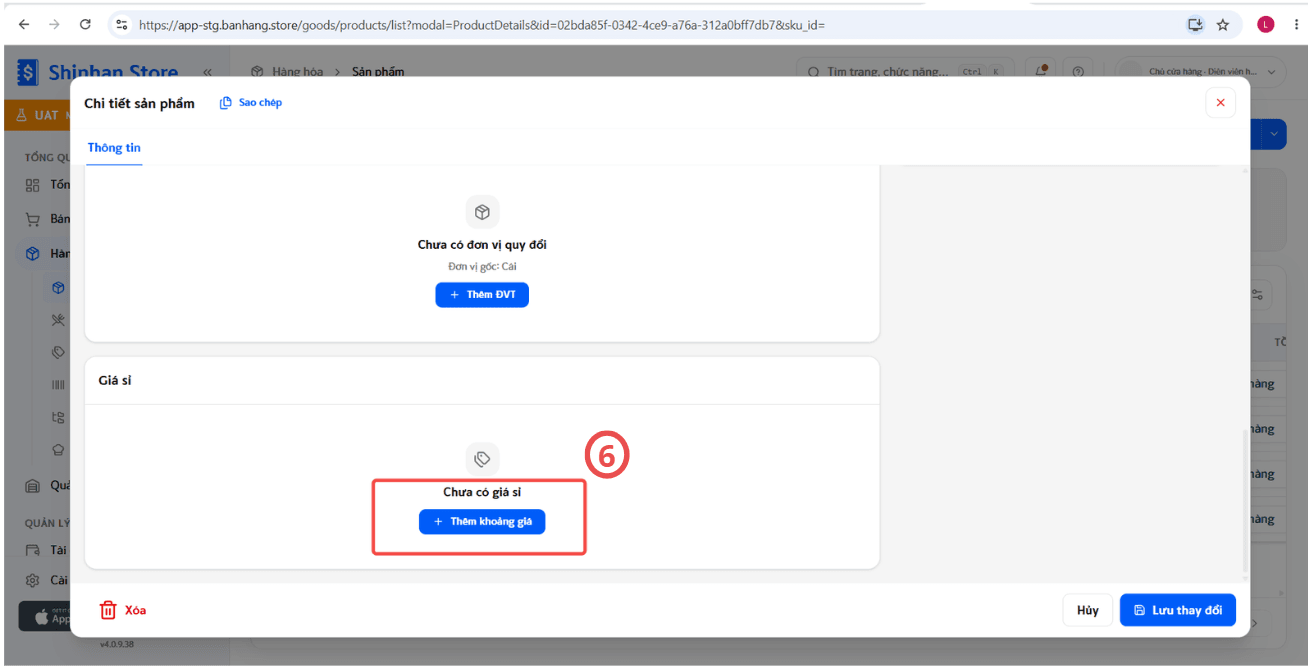Click the "Đơn vị gốc: Cái" text
This screenshot has height=666, width=1308.
(482, 267)
